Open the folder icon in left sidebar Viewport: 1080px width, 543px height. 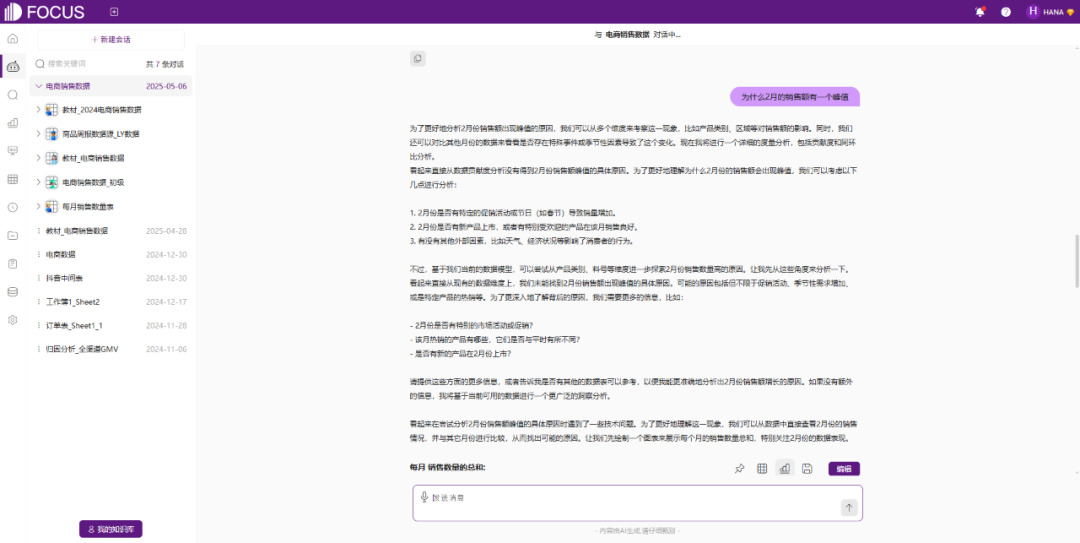tap(12, 236)
